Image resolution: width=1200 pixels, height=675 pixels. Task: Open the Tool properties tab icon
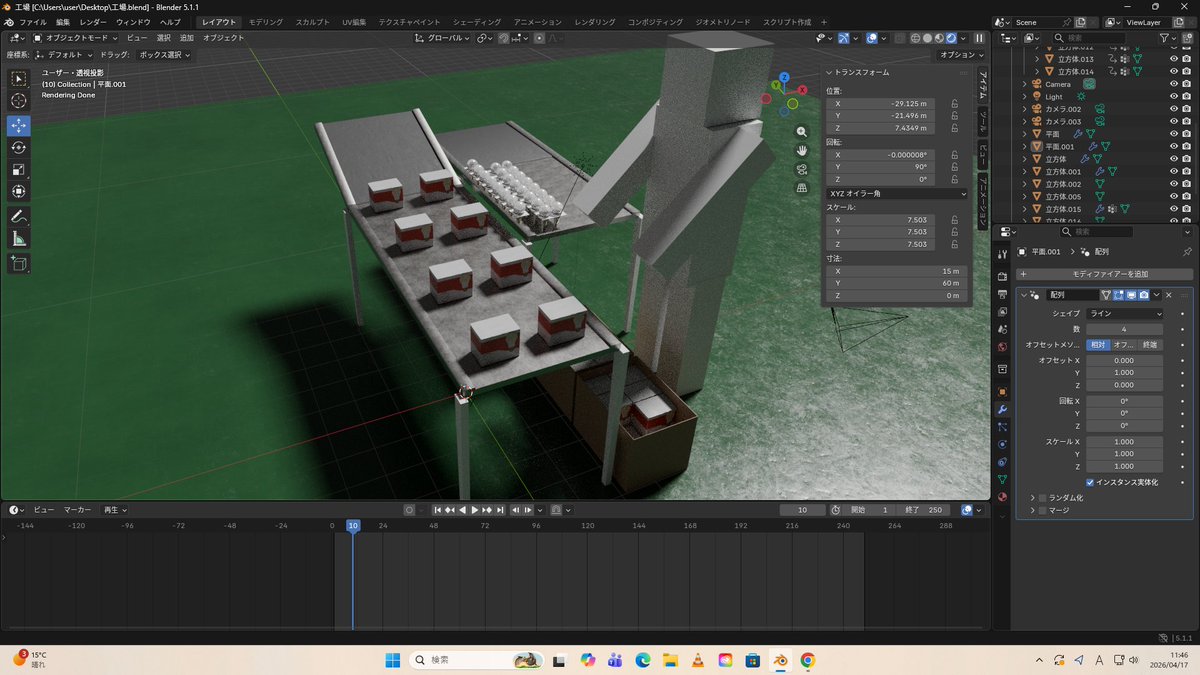click(1002, 254)
